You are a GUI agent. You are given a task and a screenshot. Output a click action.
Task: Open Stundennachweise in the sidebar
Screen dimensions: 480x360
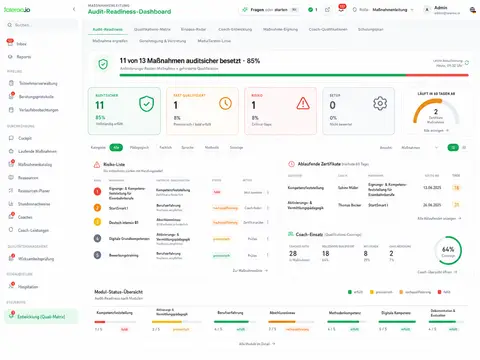coord(34,204)
